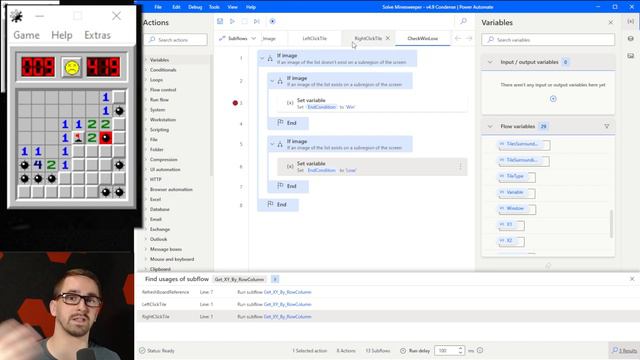Viewport: 640px width, 360px height.
Task: Select the CheckWinLose subflow tab
Action: click(422, 38)
